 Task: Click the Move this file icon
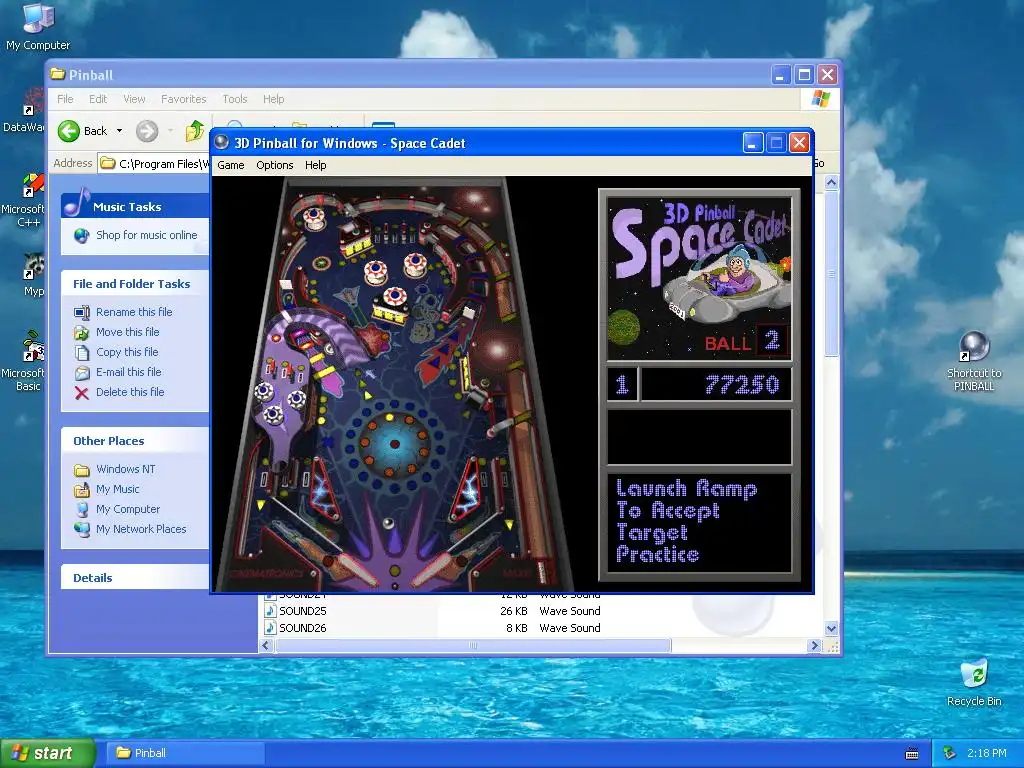pos(82,332)
